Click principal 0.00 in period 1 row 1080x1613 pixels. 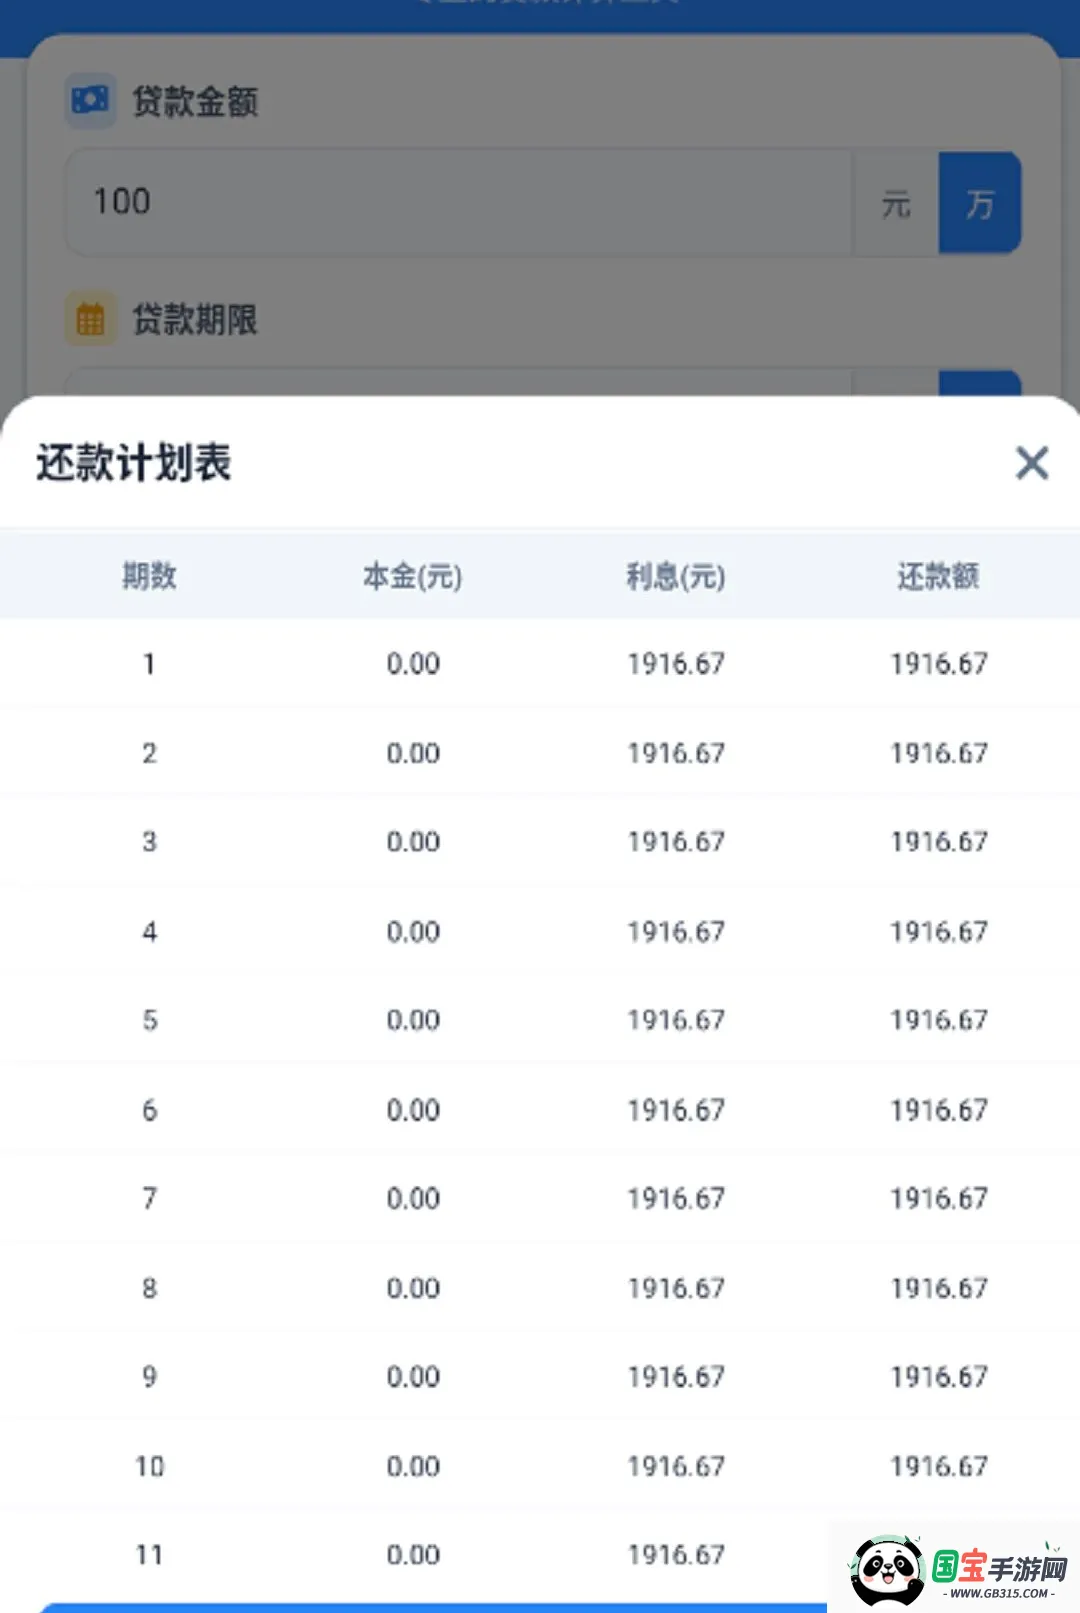[413, 664]
